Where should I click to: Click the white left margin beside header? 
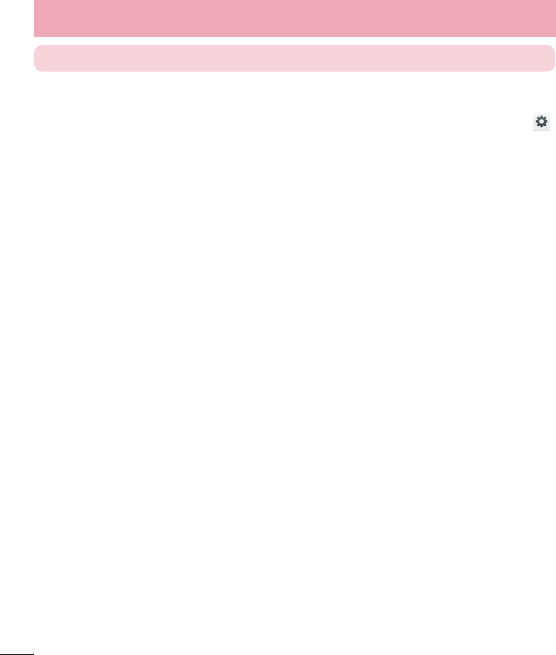click(17, 18)
